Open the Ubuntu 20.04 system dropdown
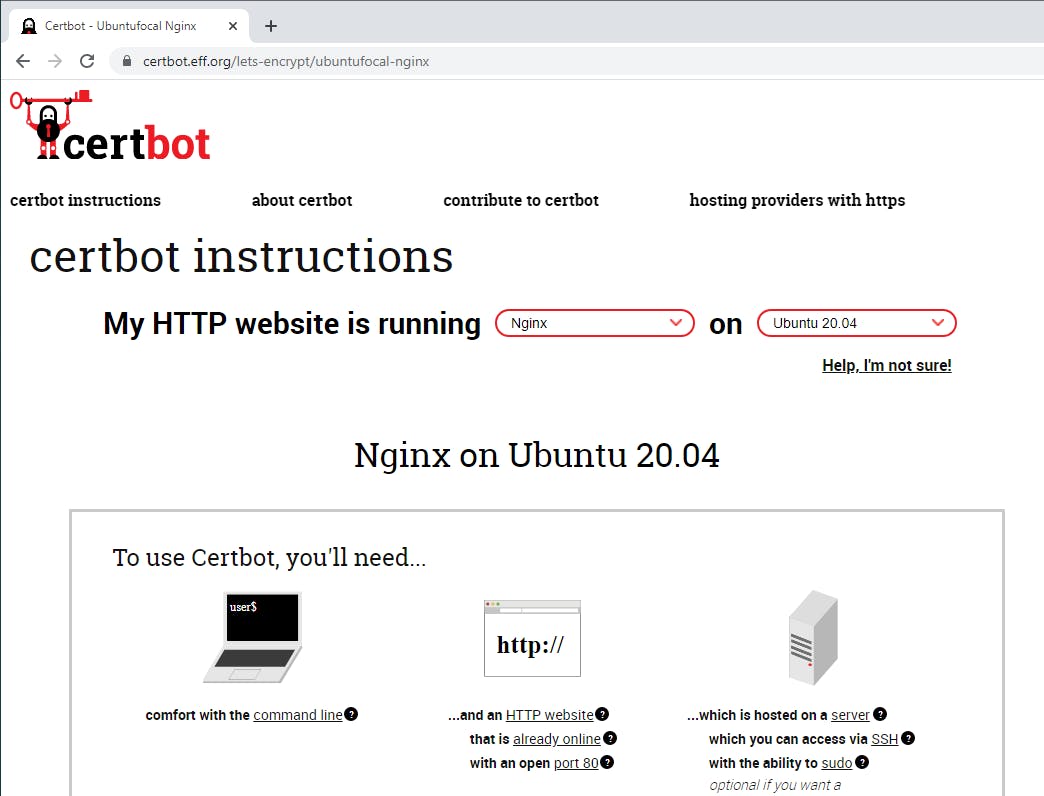Viewport: 1044px width, 796px height. pyautogui.click(x=856, y=323)
